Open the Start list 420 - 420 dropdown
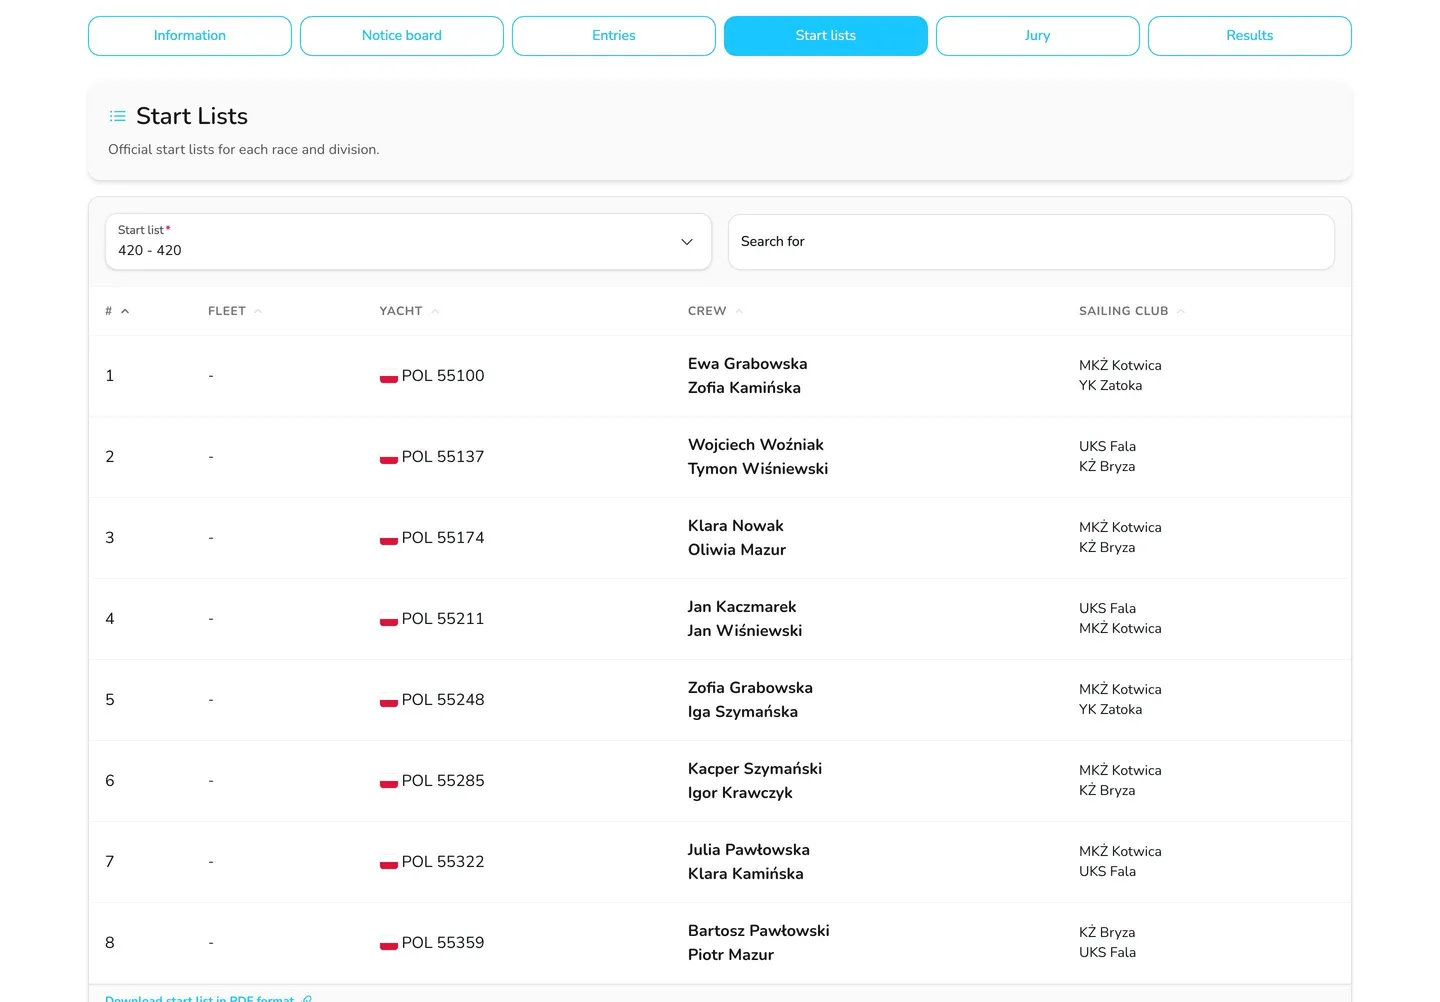This screenshot has height=1002, width=1440. [408, 241]
